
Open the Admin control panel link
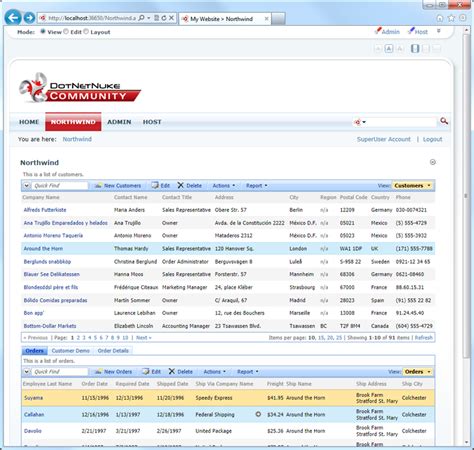[387, 32]
